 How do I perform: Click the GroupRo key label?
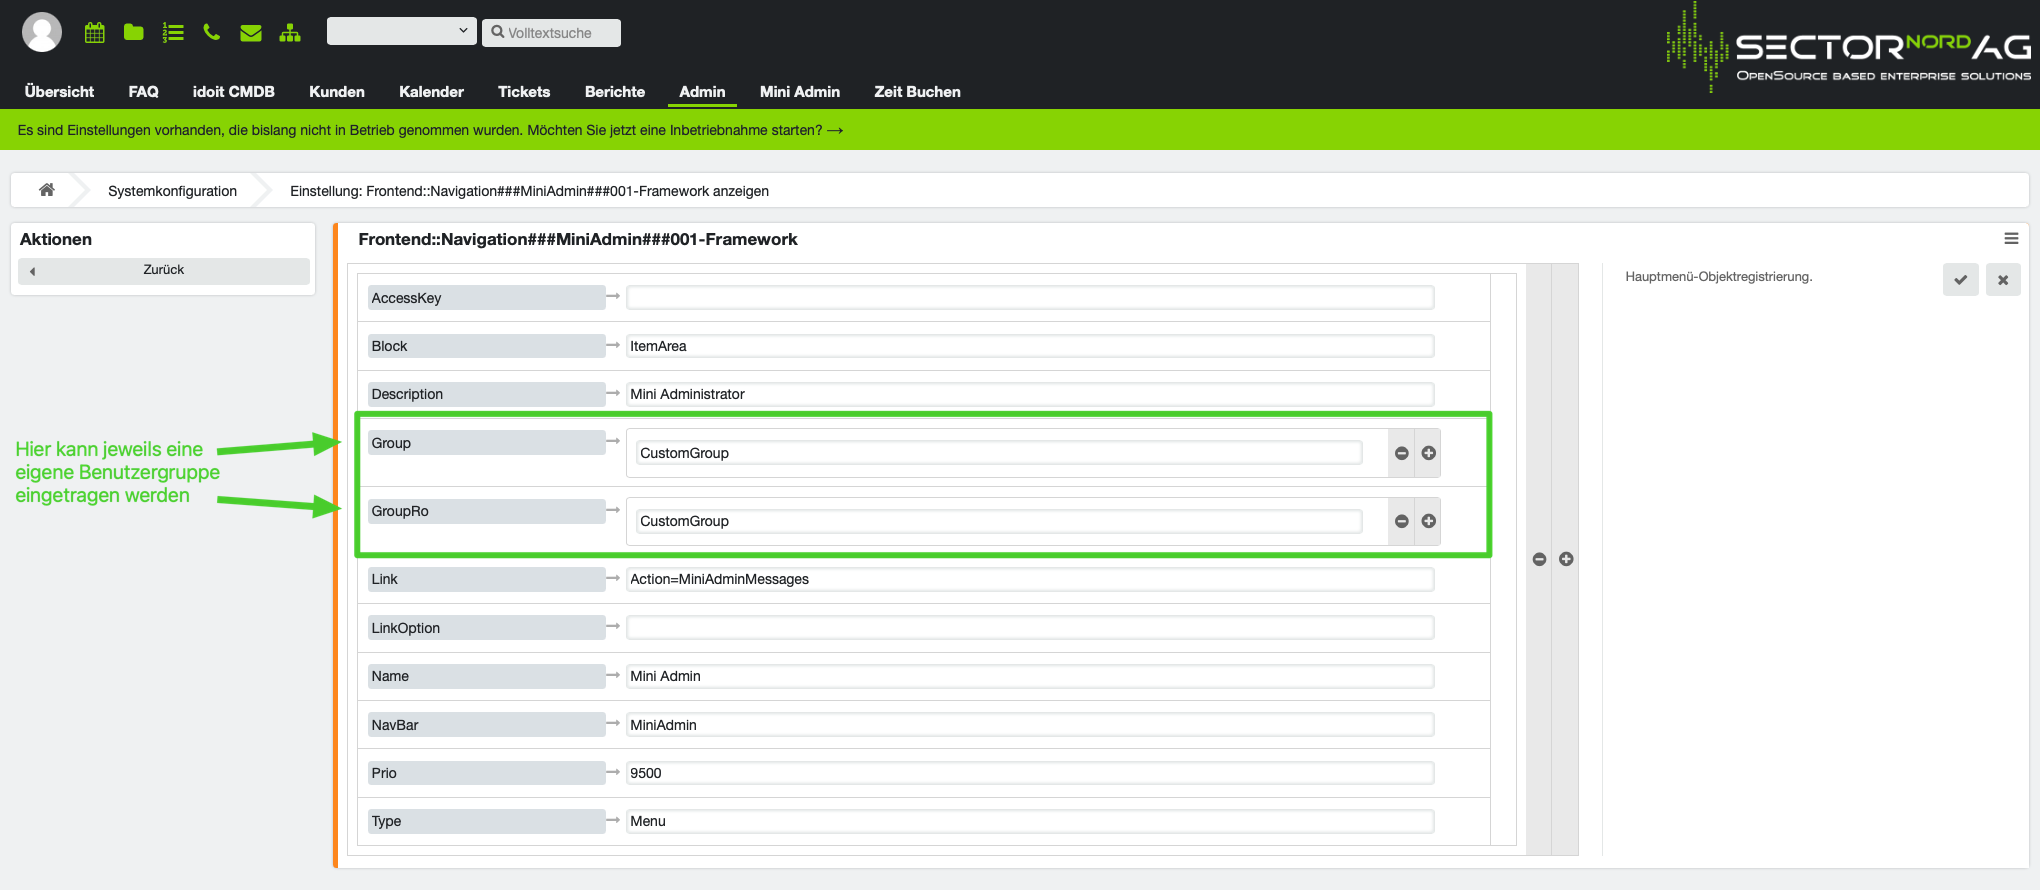[x=487, y=511]
